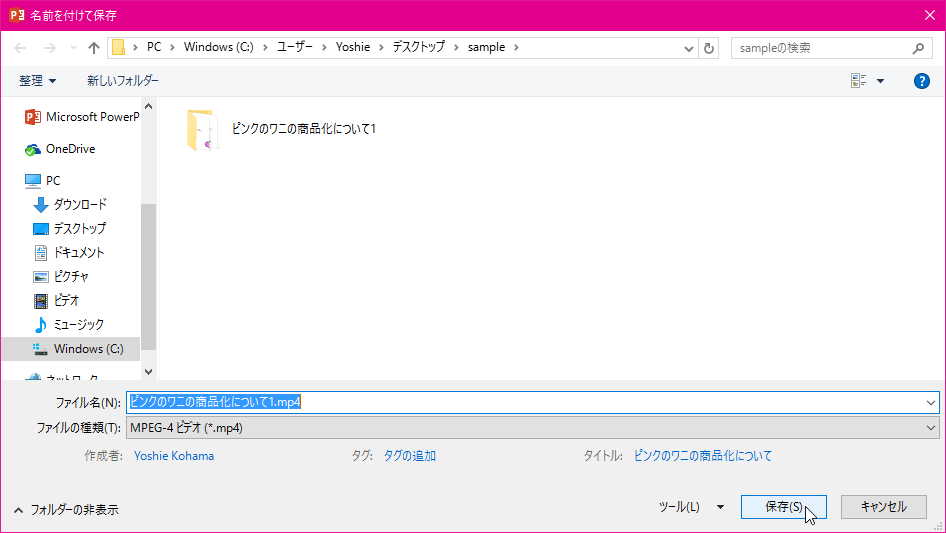
Task: Select Yoshie in the address path
Action: pyautogui.click(x=353, y=47)
